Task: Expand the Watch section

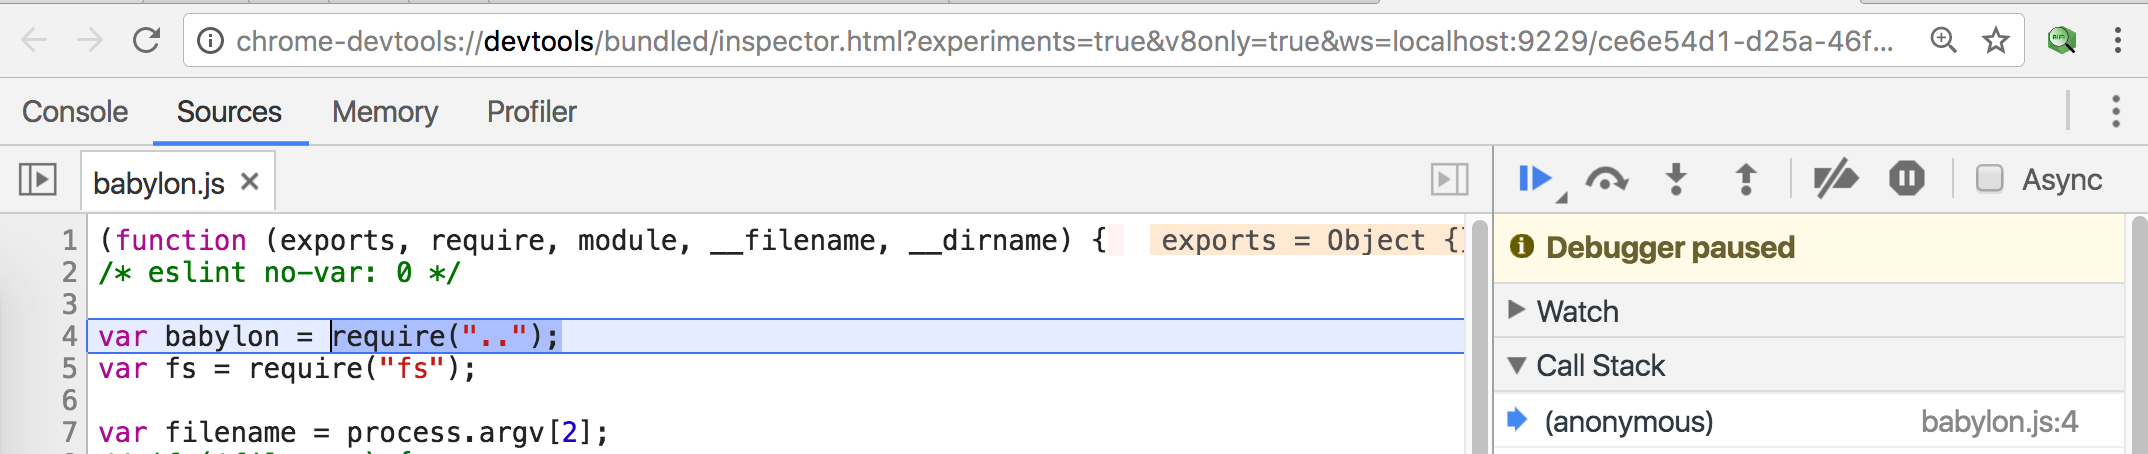Action: click(1516, 310)
